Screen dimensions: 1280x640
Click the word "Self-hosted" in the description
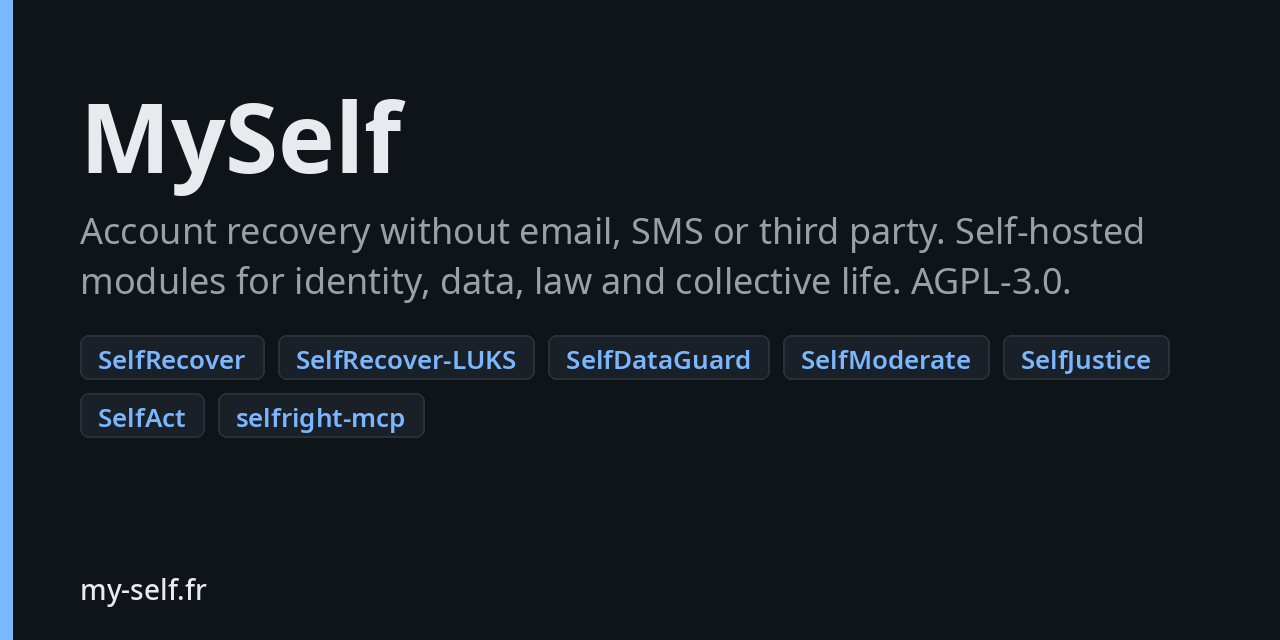click(1050, 232)
